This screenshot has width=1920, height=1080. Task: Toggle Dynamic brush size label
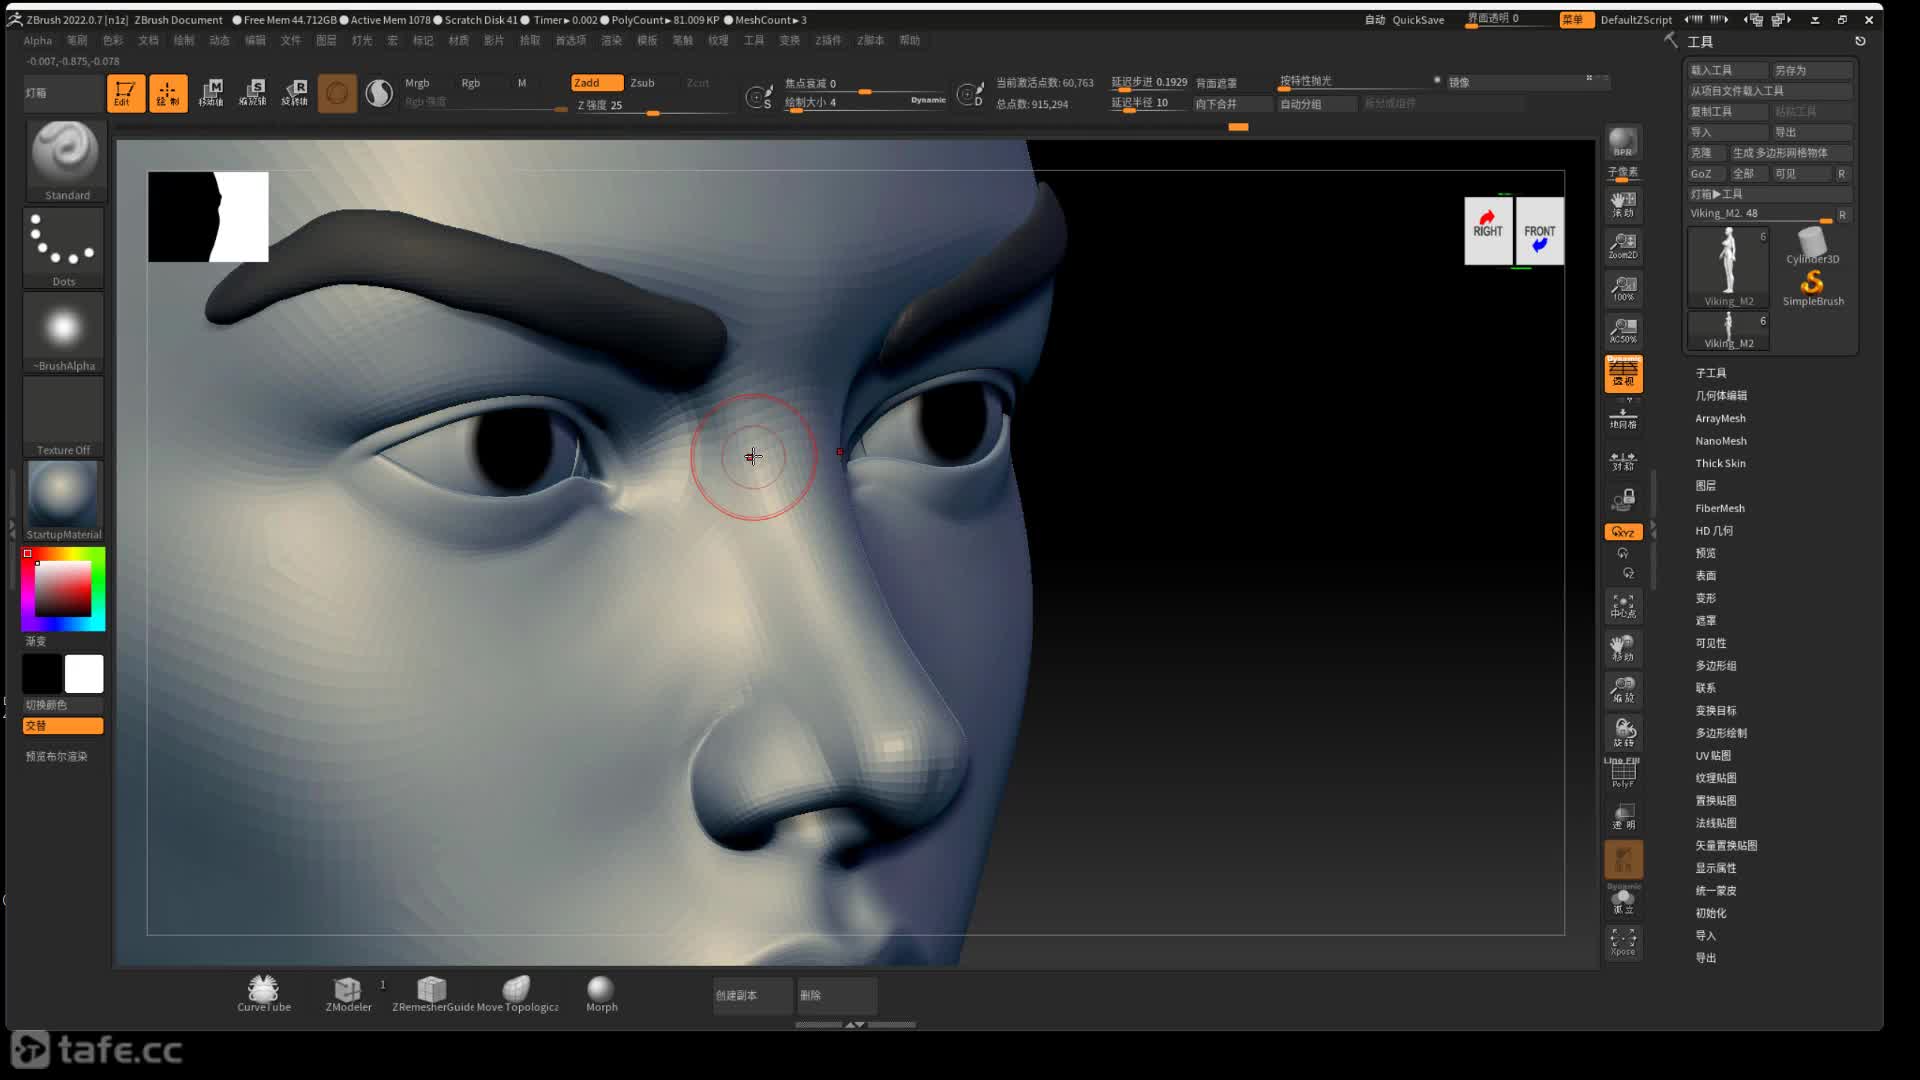point(928,100)
